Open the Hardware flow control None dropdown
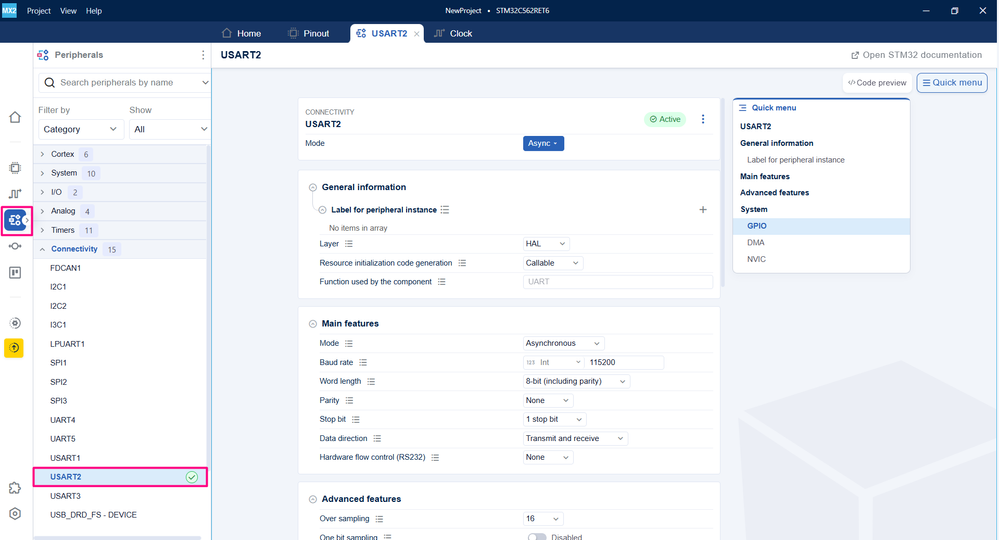Image resolution: width=999 pixels, height=540 pixels. pyautogui.click(x=548, y=457)
